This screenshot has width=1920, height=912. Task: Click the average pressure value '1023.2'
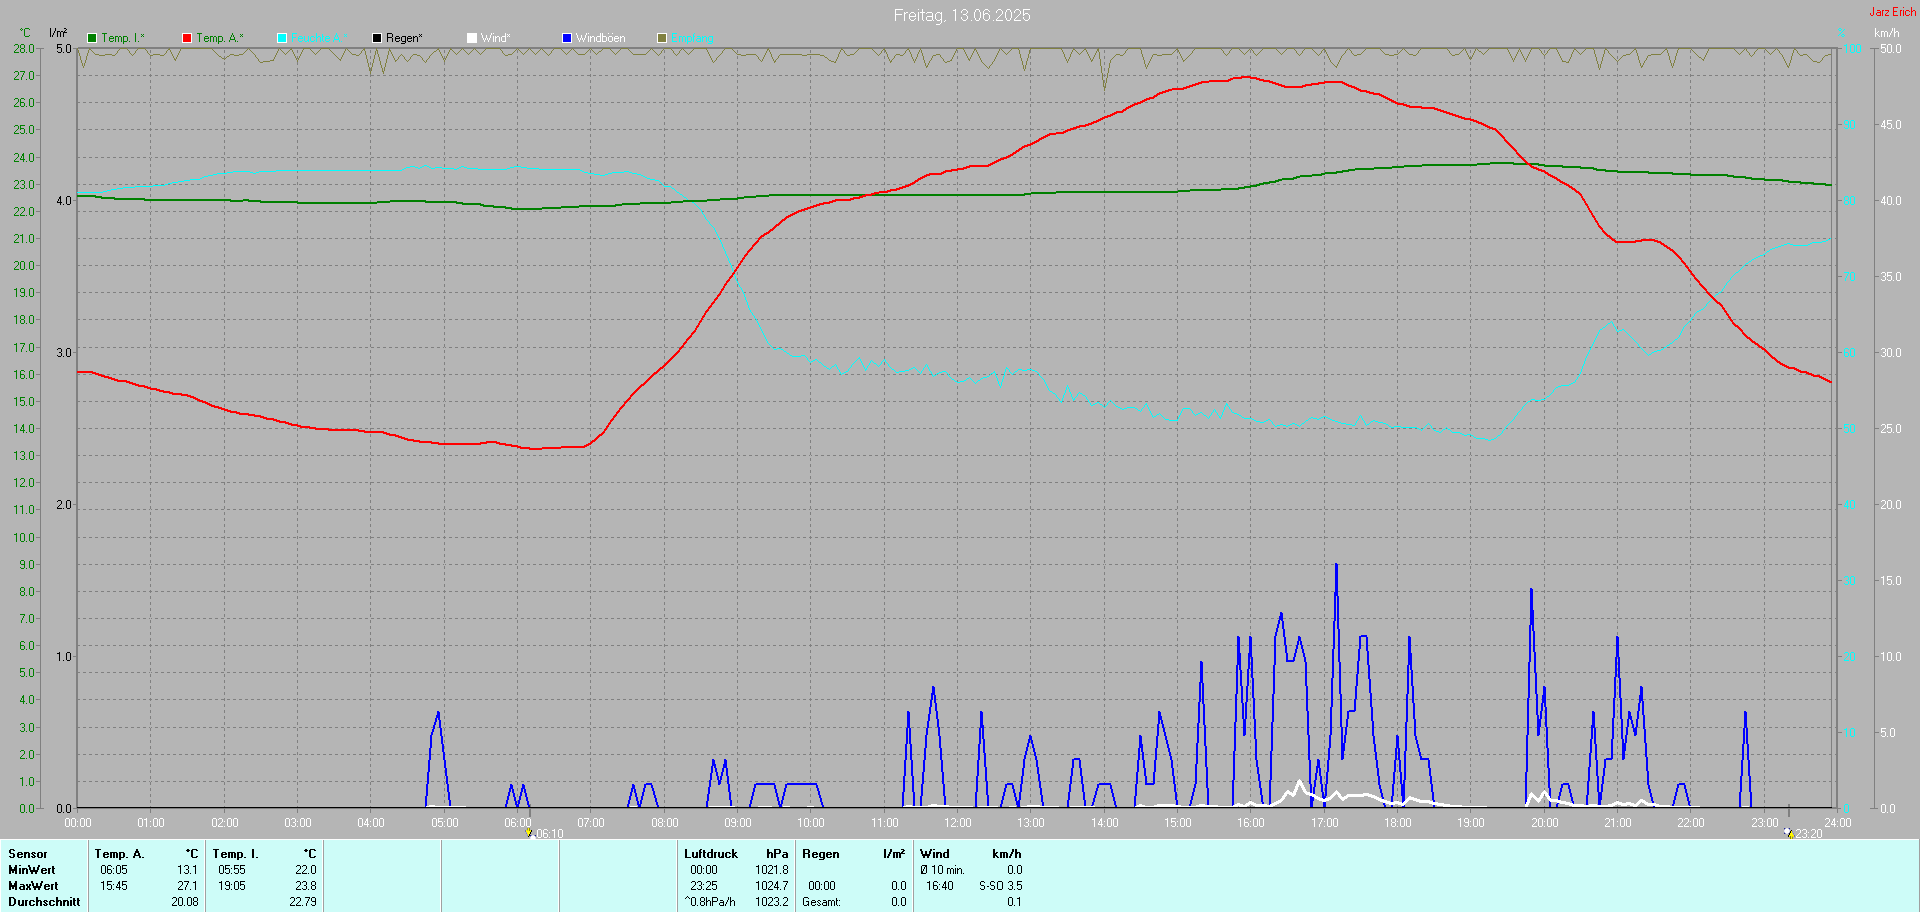tap(772, 902)
